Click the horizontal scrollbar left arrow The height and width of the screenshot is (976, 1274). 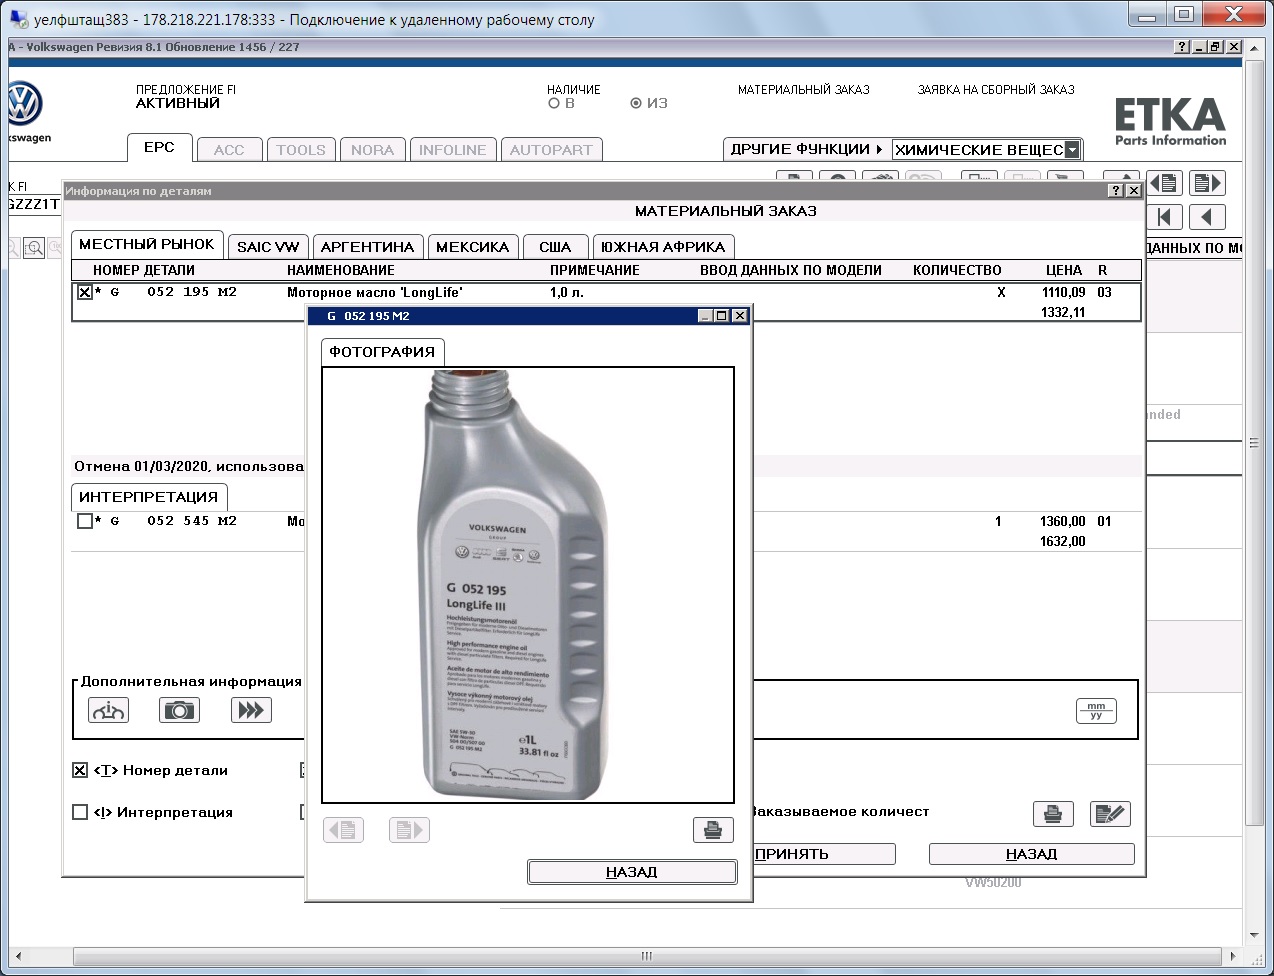(18, 956)
